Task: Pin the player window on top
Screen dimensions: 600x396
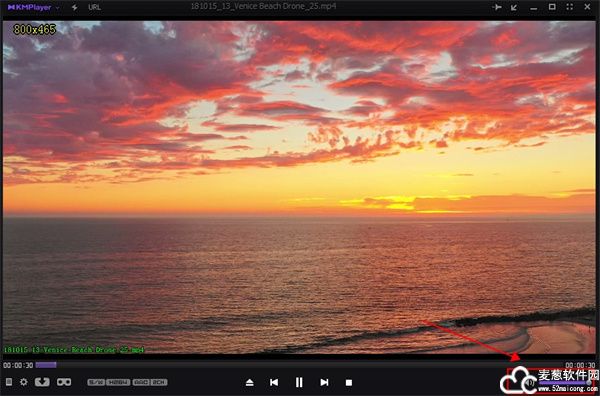Action: pos(497,7)
